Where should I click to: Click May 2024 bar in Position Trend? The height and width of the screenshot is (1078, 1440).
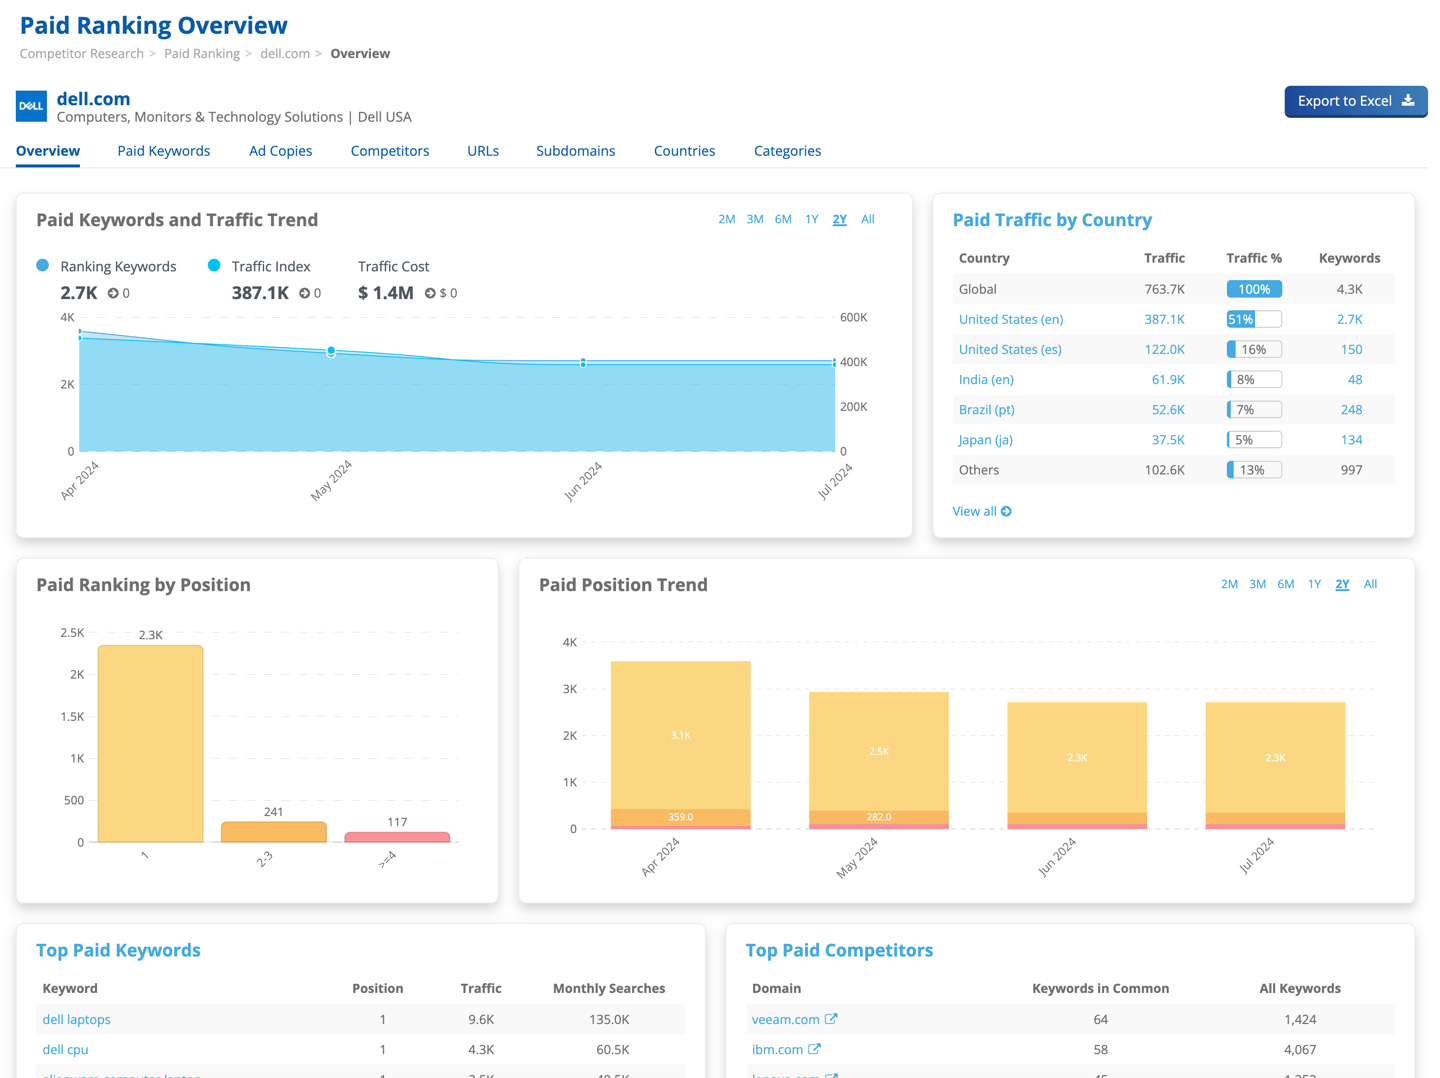pyautogui.click(x=879, y=760)
